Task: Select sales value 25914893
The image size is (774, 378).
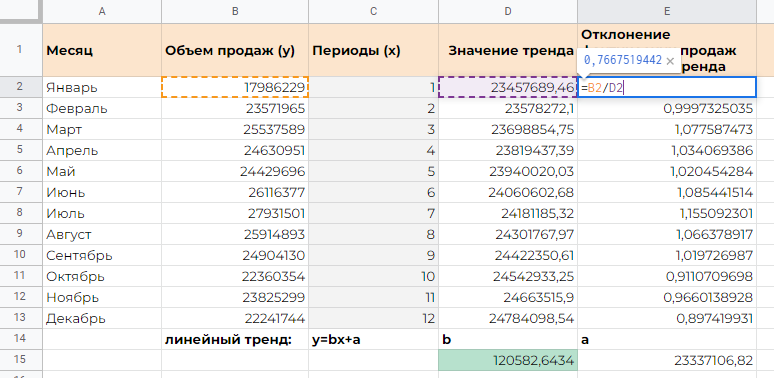Action: [235, 234]
